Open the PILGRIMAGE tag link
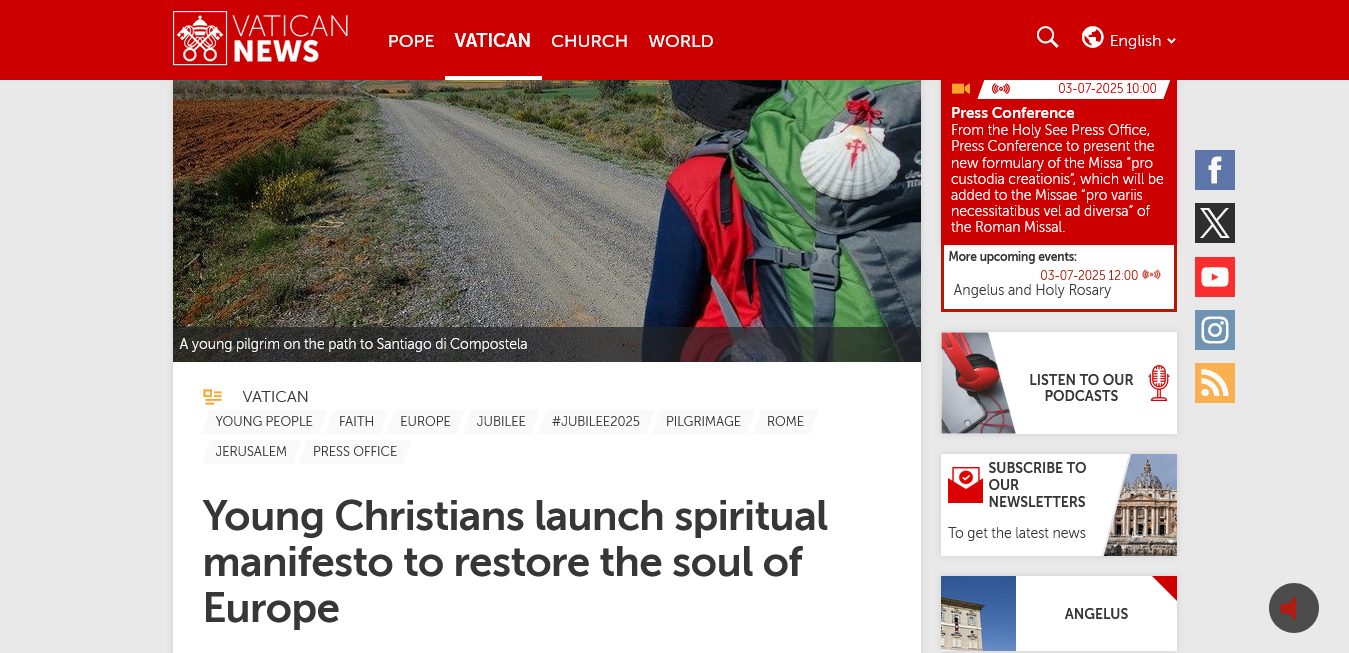This screenshot has width=1349, height=653. point(703,422)
